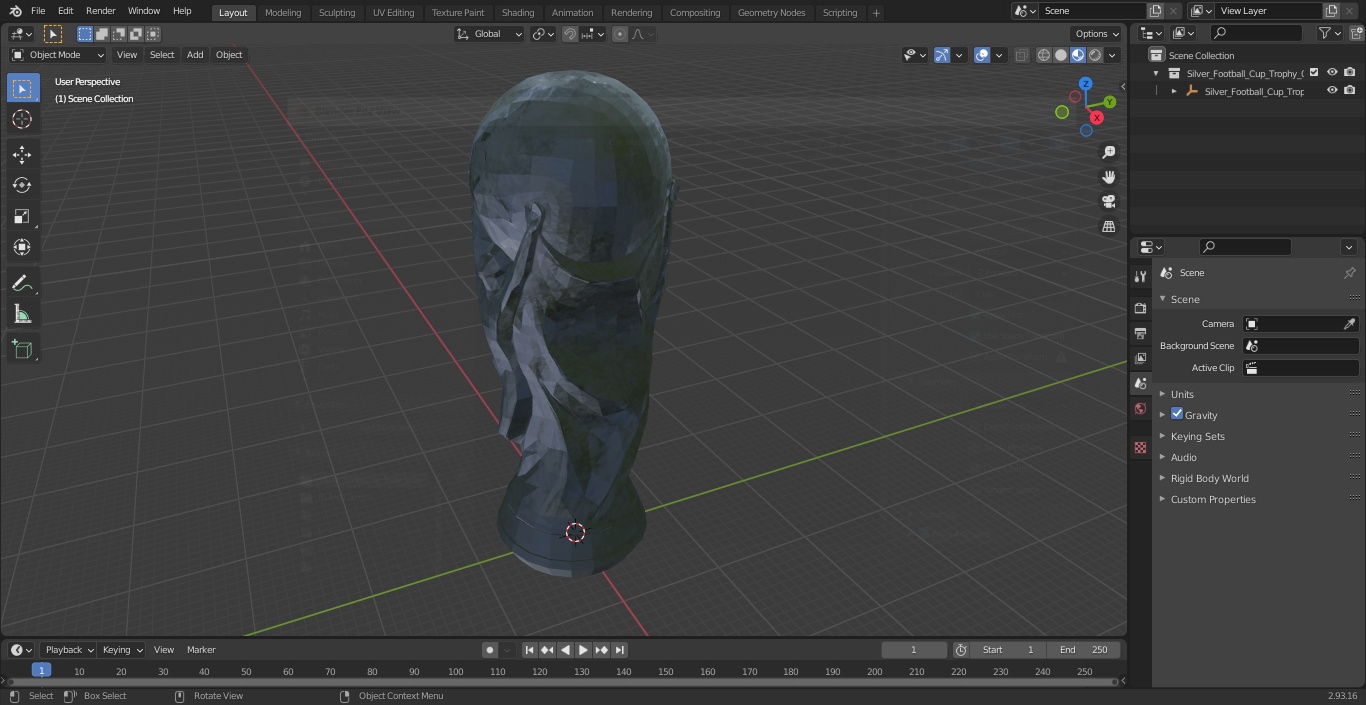
Task: Open the File menu
Action: tap(38, 11)
